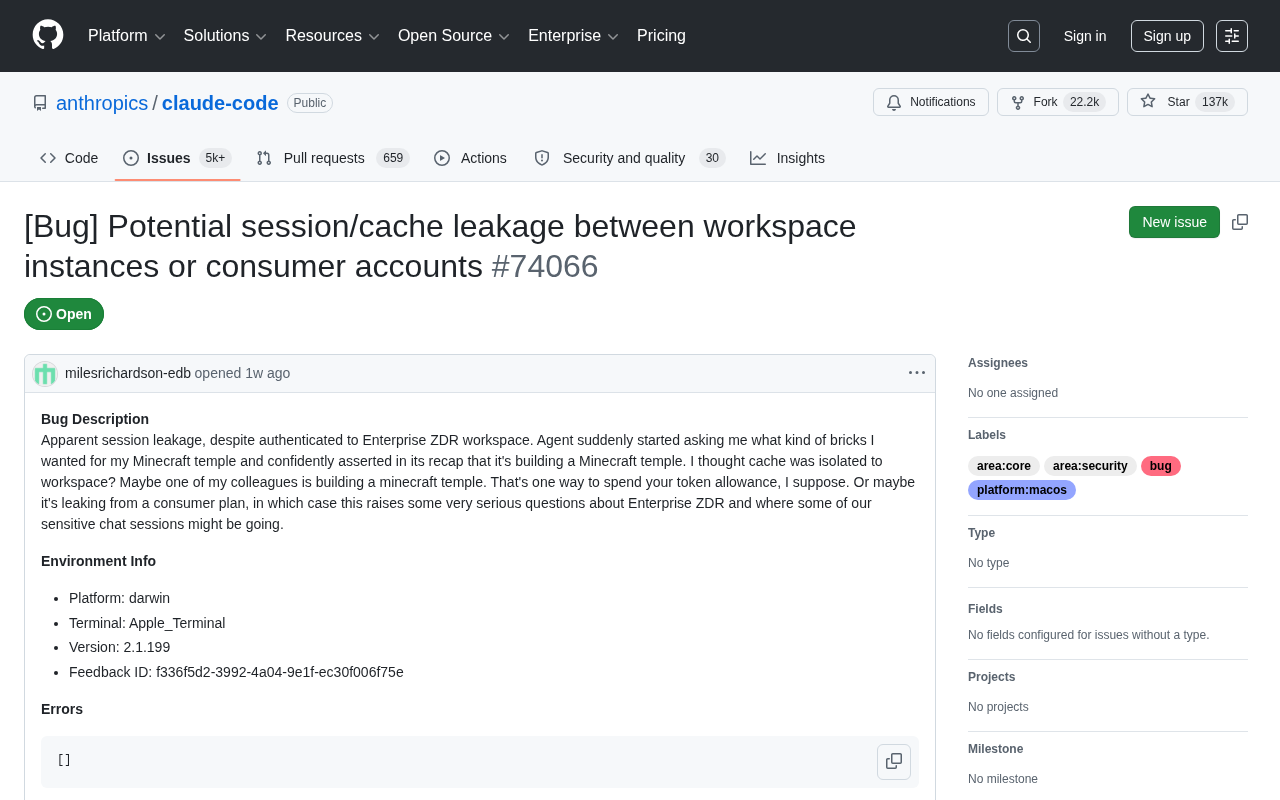
Task: Switch to the Pull requests tab
Action: tap(333, 158)
